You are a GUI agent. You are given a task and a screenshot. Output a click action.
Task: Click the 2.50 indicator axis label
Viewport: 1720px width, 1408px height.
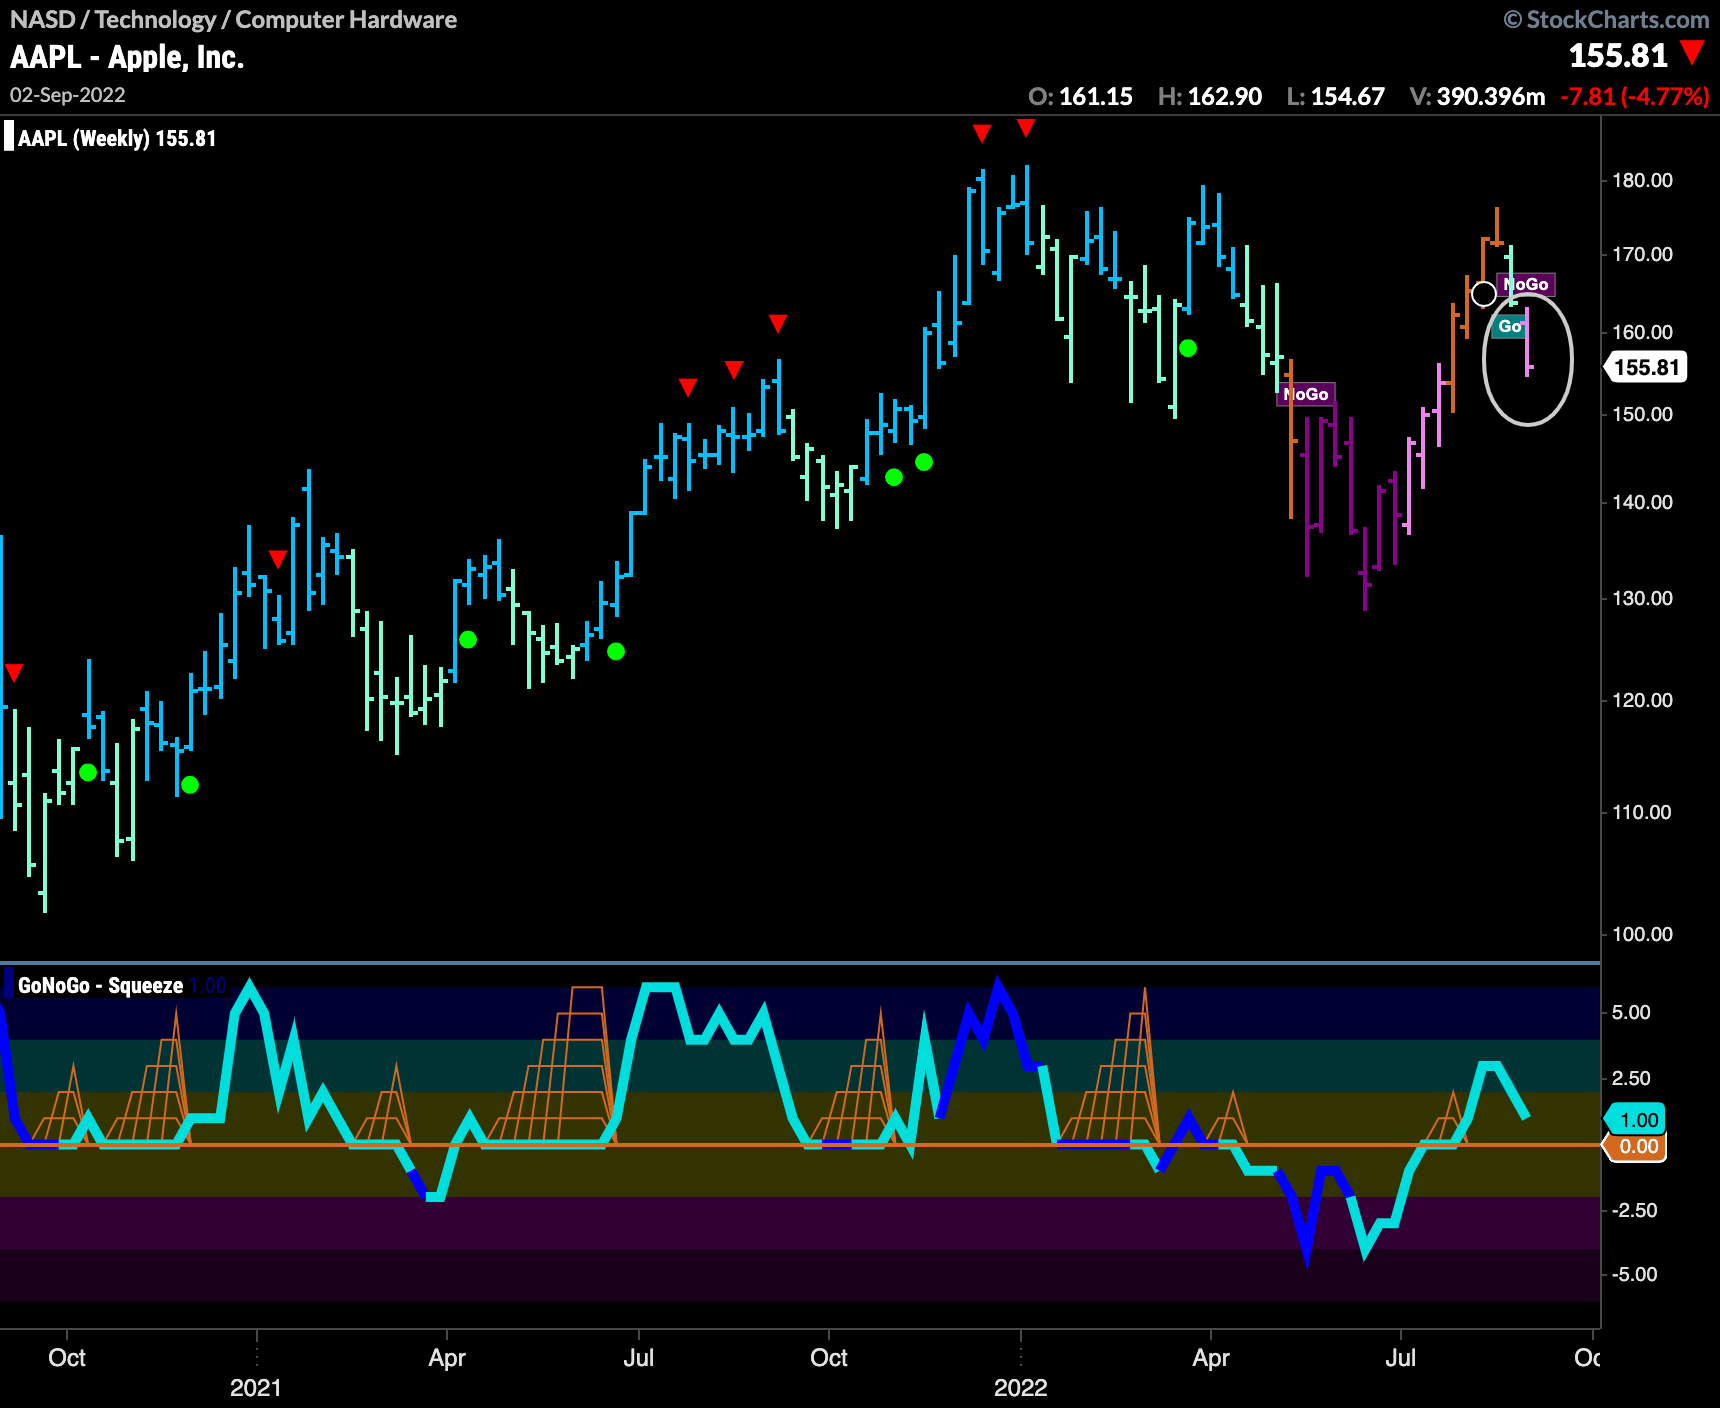[1631, 1078]
